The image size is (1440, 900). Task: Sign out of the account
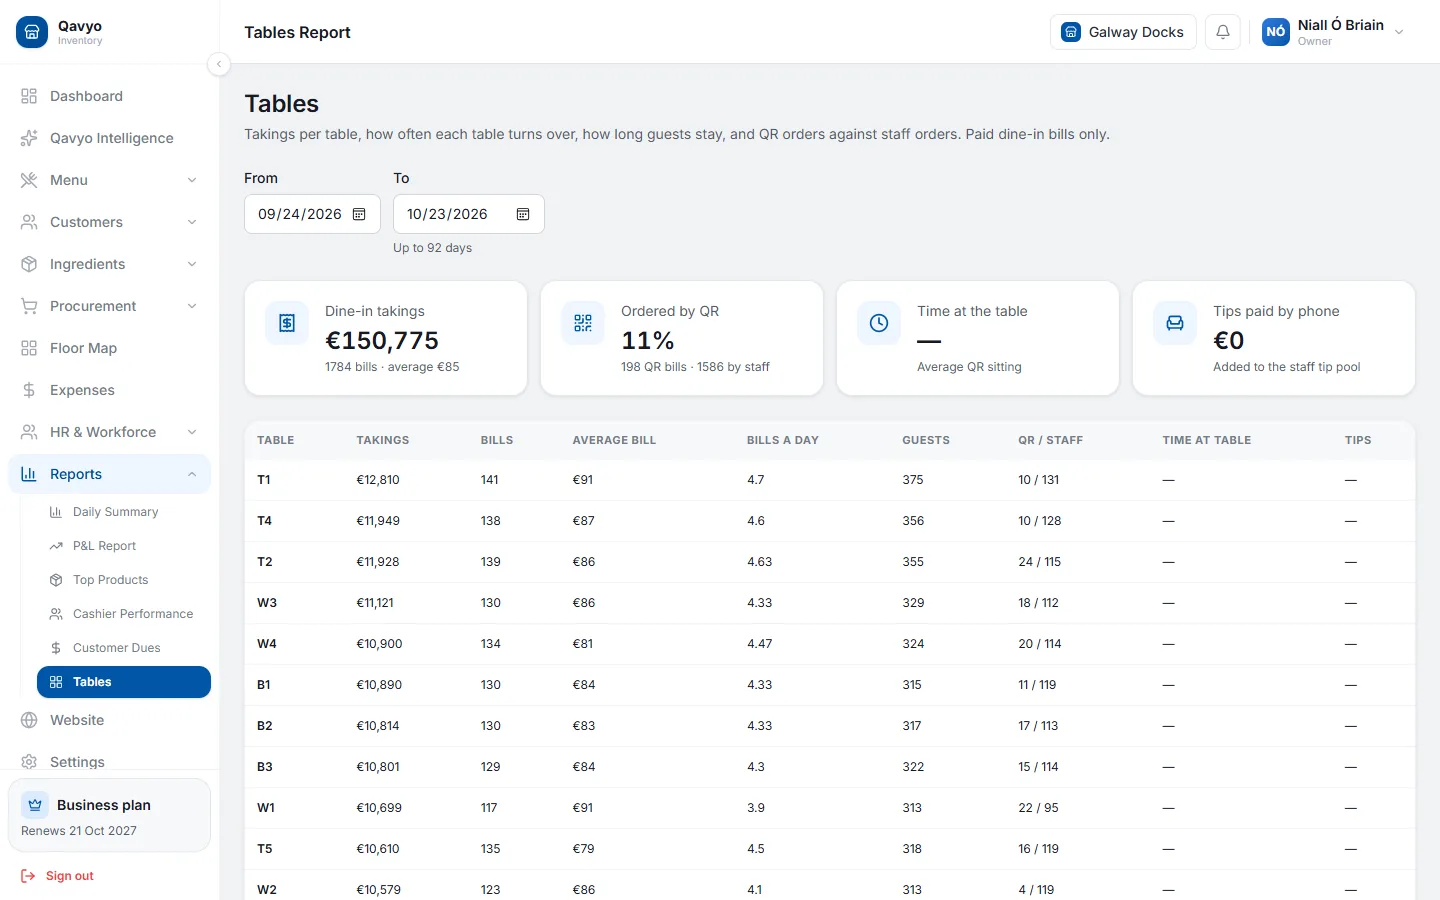coord(58,876)
